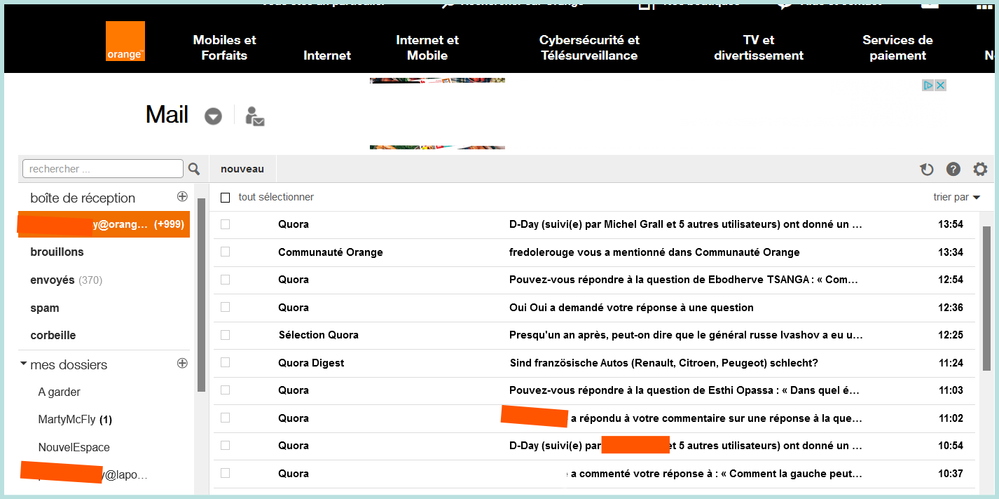Refresh the mailbox with the reload icon
The image size is (999, 499).
point(926,170)
